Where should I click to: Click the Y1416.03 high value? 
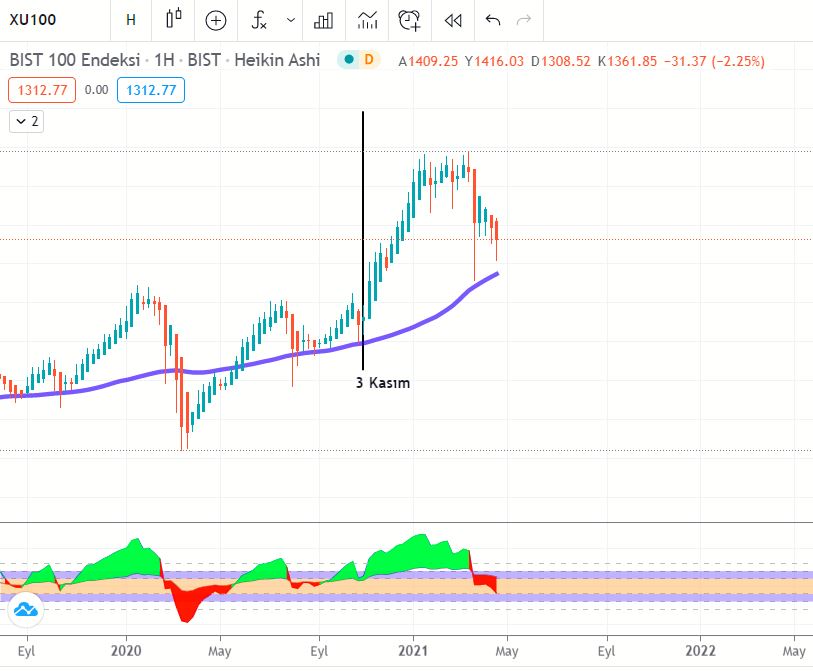494,61
